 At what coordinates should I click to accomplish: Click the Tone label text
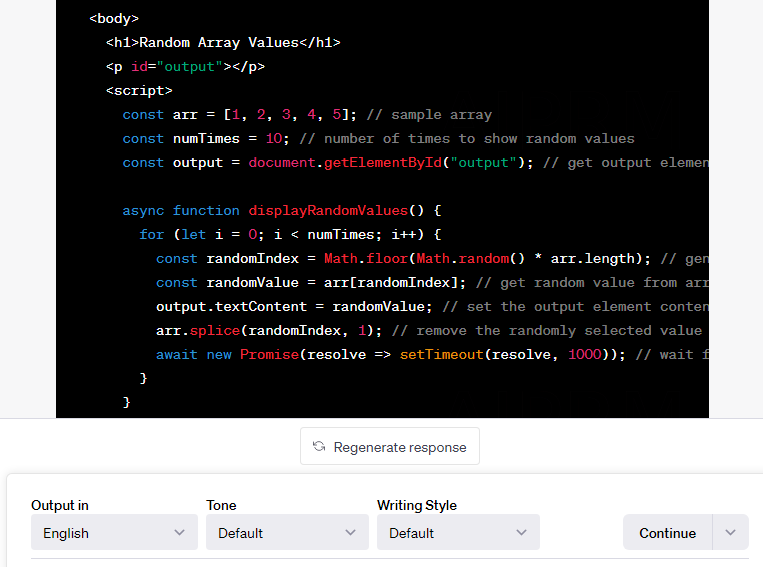pos(221,505)
